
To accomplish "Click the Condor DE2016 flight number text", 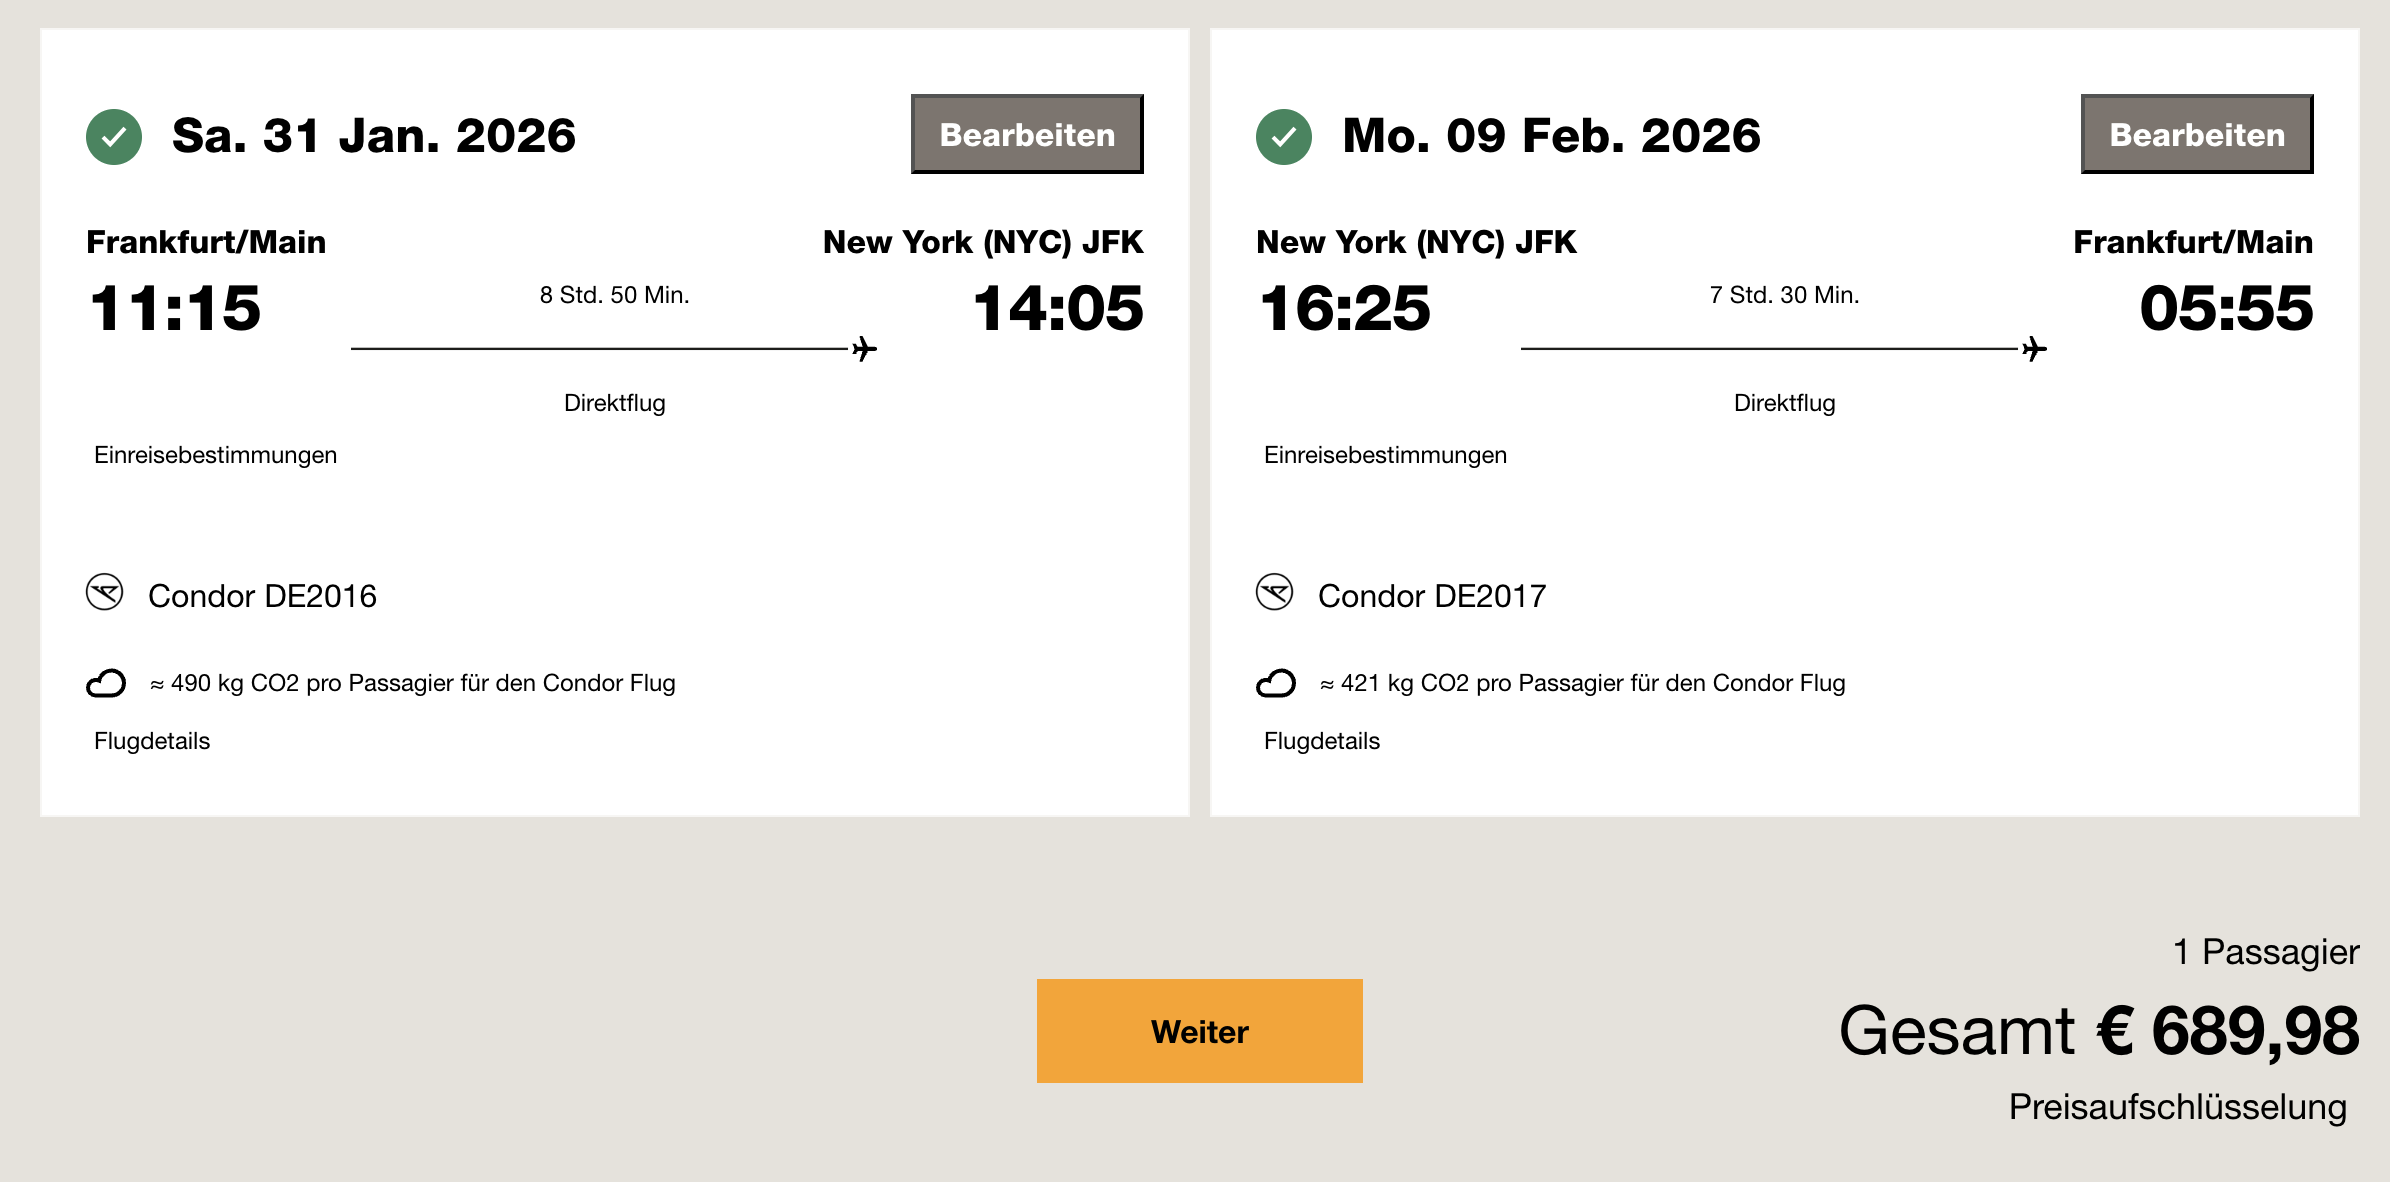I will 262,596.
